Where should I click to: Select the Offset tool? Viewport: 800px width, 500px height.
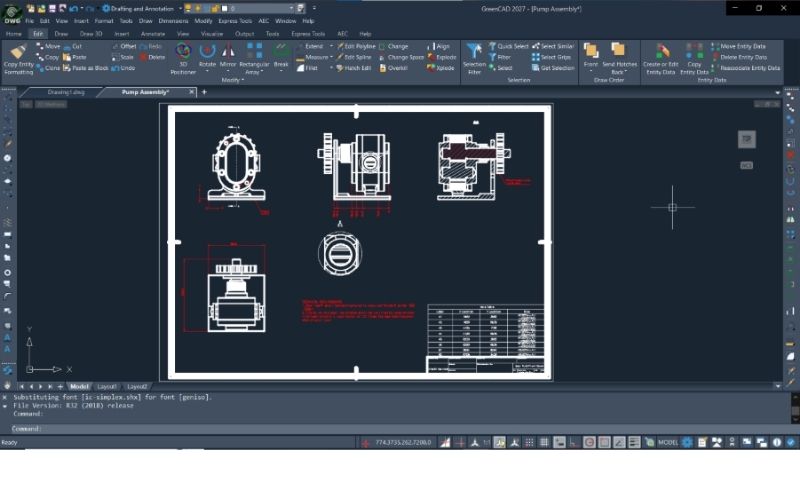pyautogui.click(x=124, y=46)
